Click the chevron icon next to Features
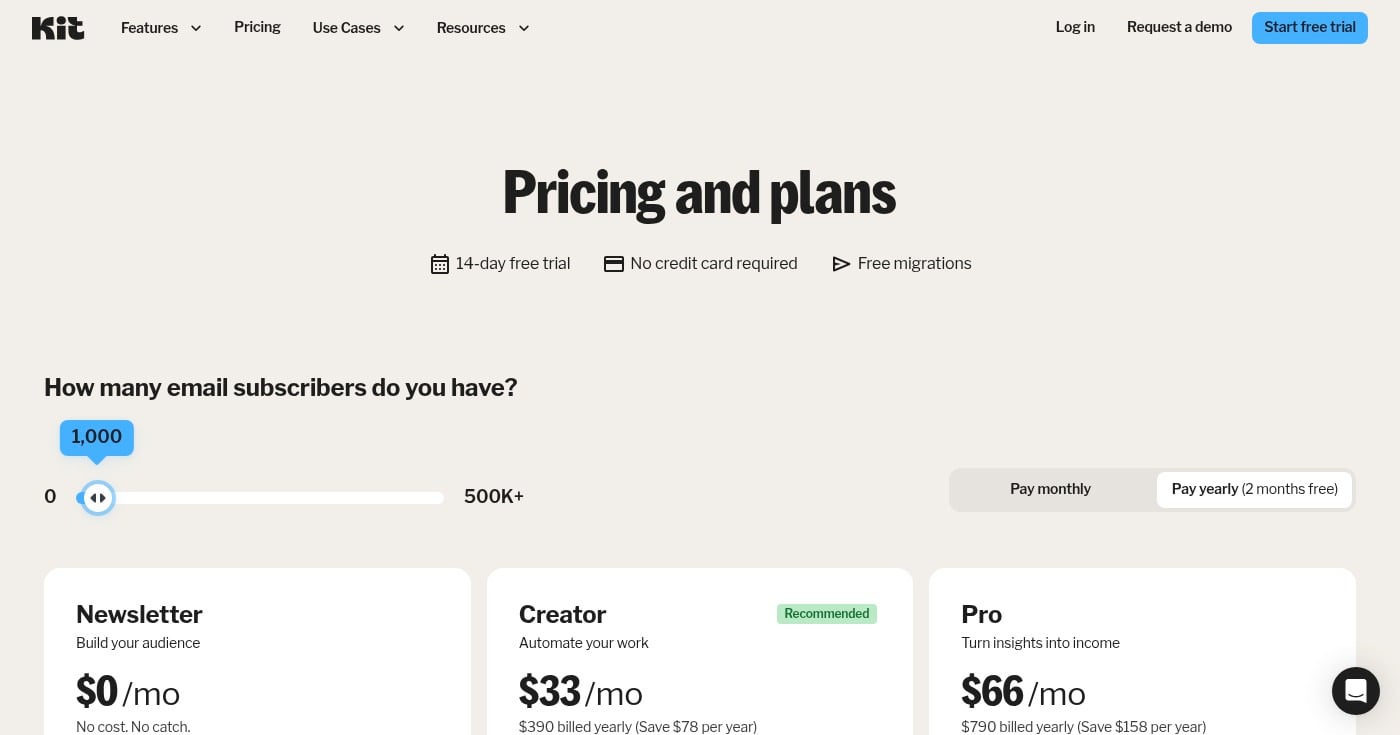Viewport: 1400px width, 735px height. pos(196,28)
